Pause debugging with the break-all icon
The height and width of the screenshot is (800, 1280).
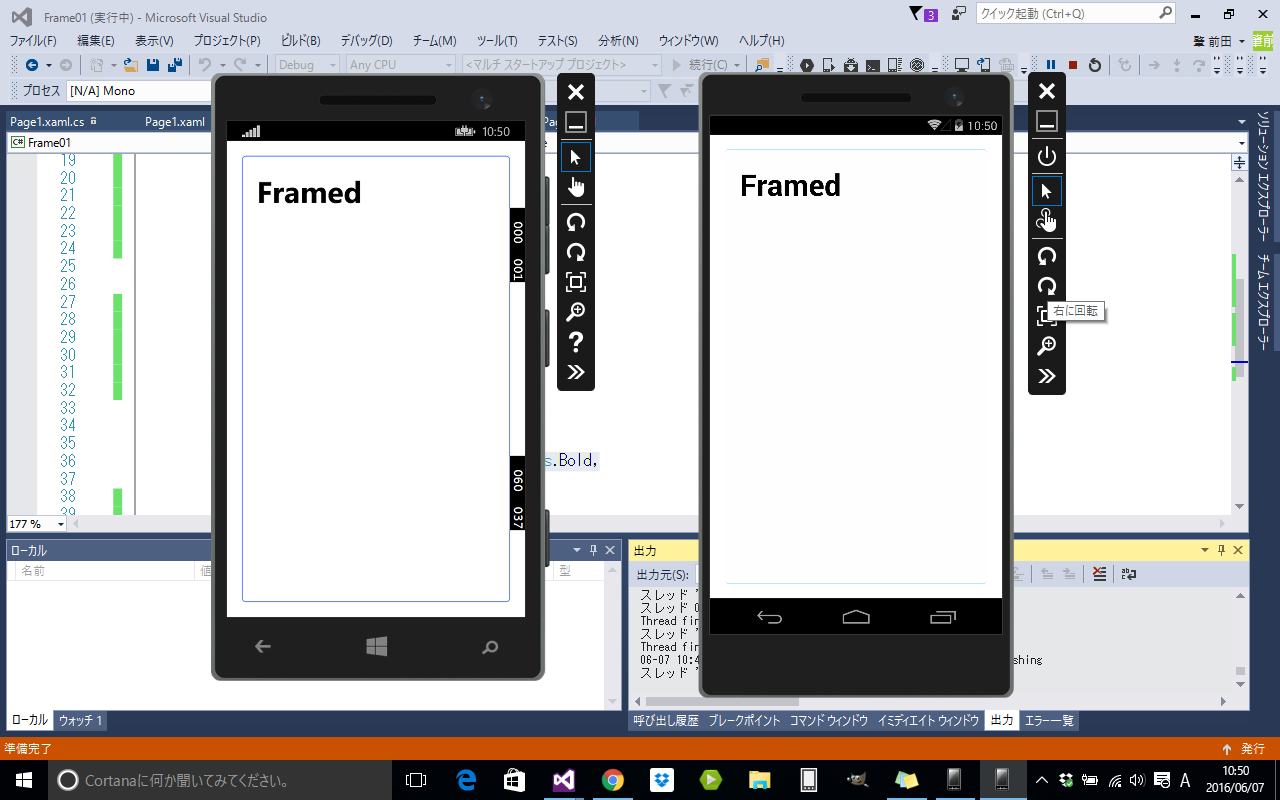(1051, 64)
